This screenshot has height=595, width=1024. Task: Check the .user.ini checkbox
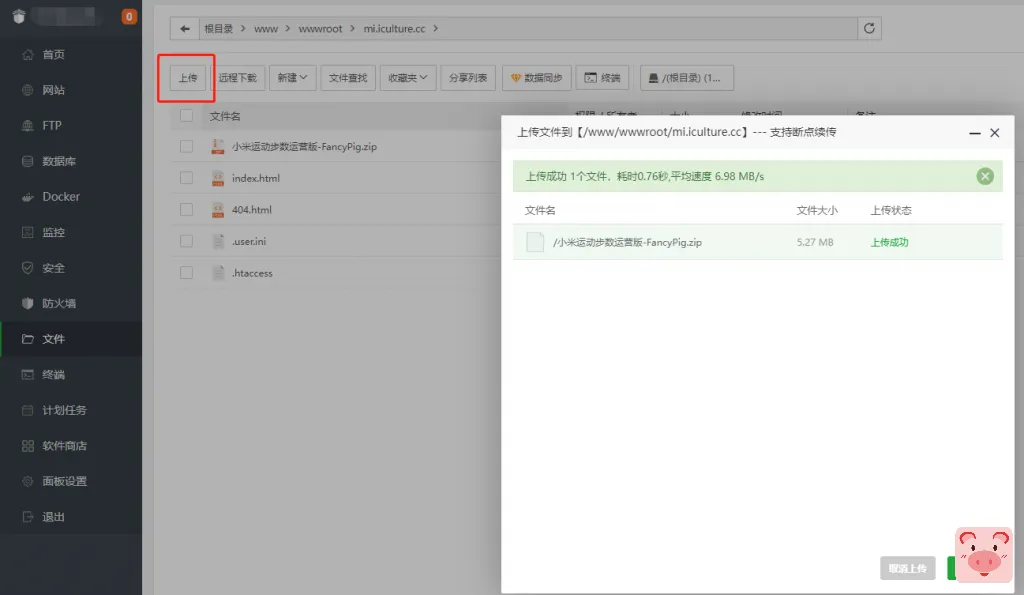point(186,241)
